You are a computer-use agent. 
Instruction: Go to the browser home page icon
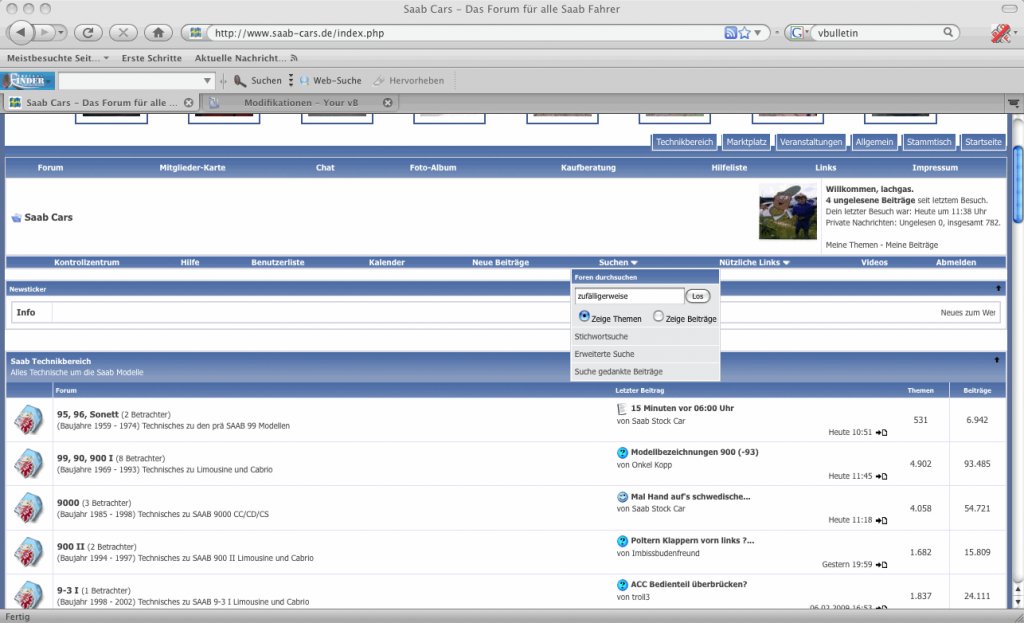pos(158,32)
